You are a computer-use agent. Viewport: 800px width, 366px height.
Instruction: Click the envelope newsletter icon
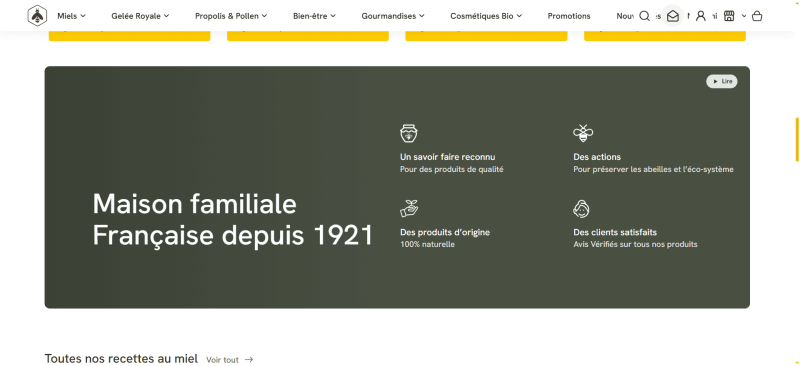coord(673,16)
